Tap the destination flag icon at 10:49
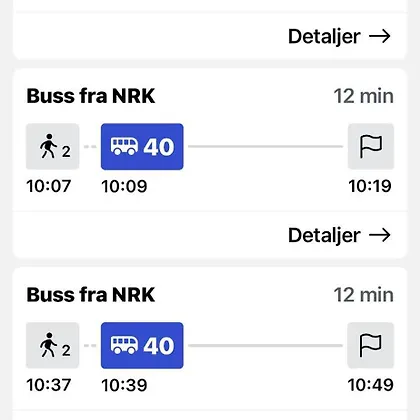The height and width of the screenshot is (420, 420). point(371,345)
